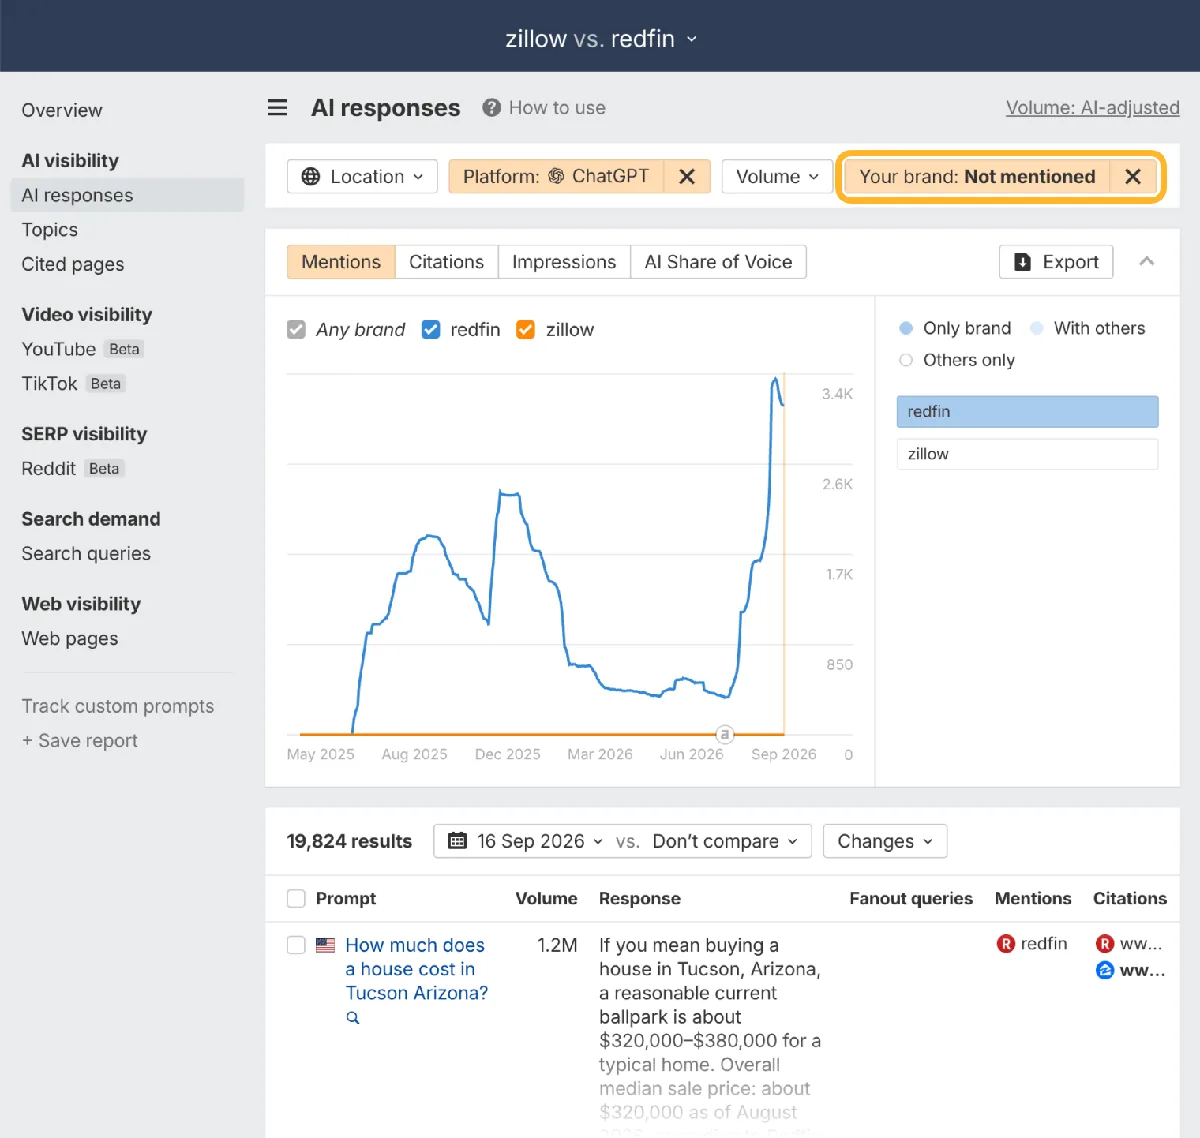Click the annotation marker on chart axis
Viewport: 1200px width, 1138px height.
click(725, 734)
